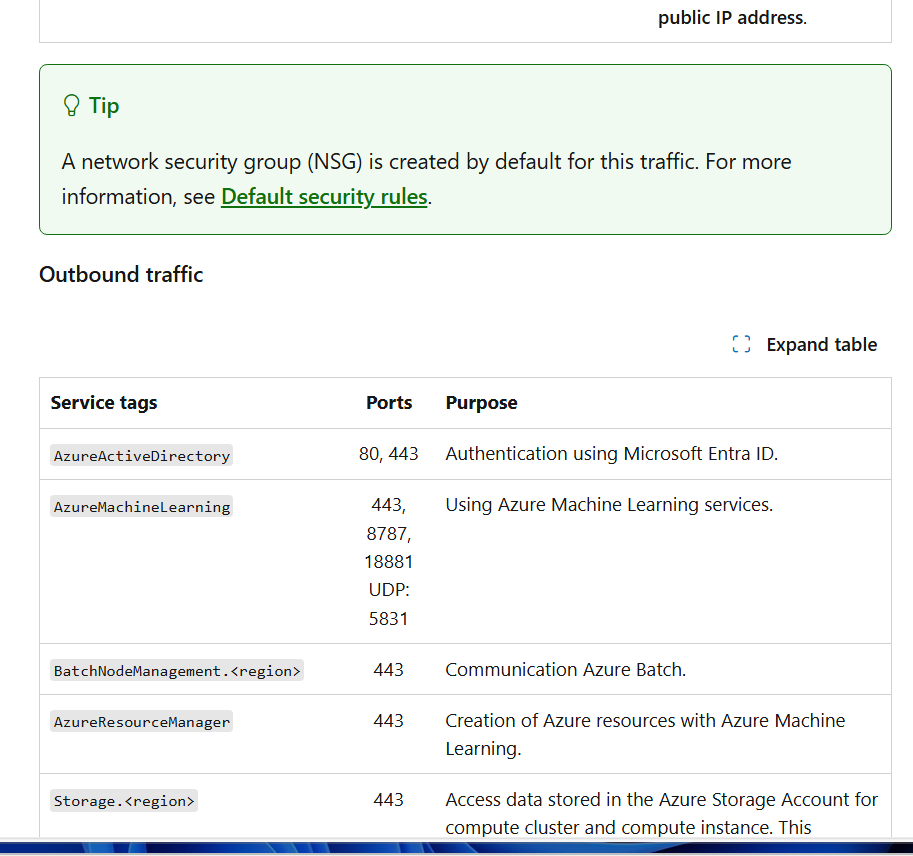Select the Storage.<region> service tag
The image size is (913, 856).
tap(124, 801)
